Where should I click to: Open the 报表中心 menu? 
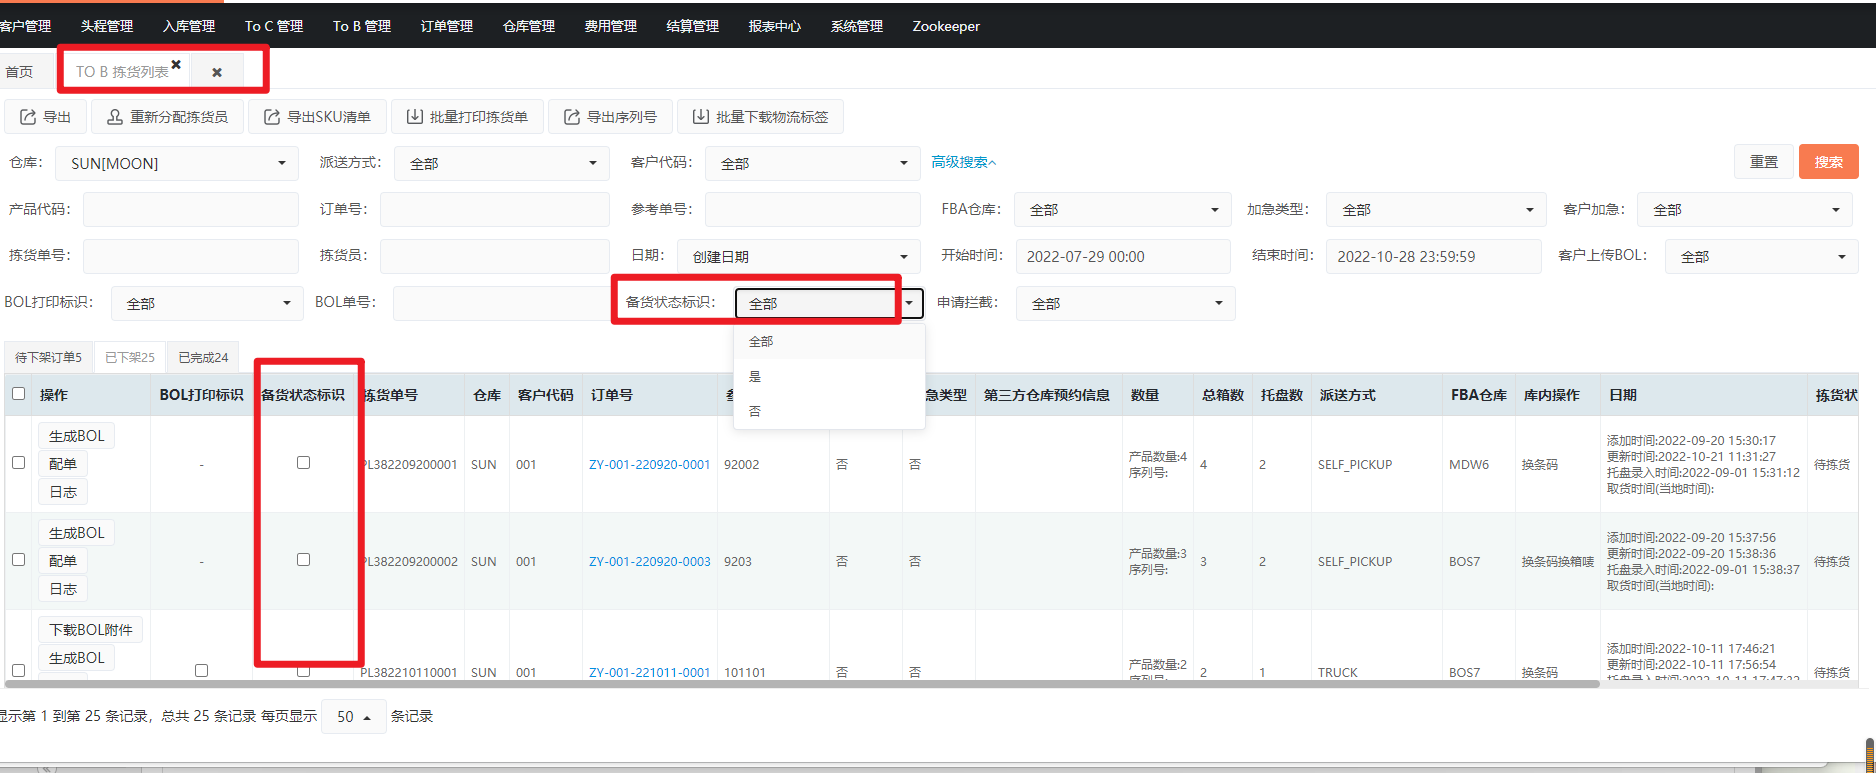(x=775, y=26)
